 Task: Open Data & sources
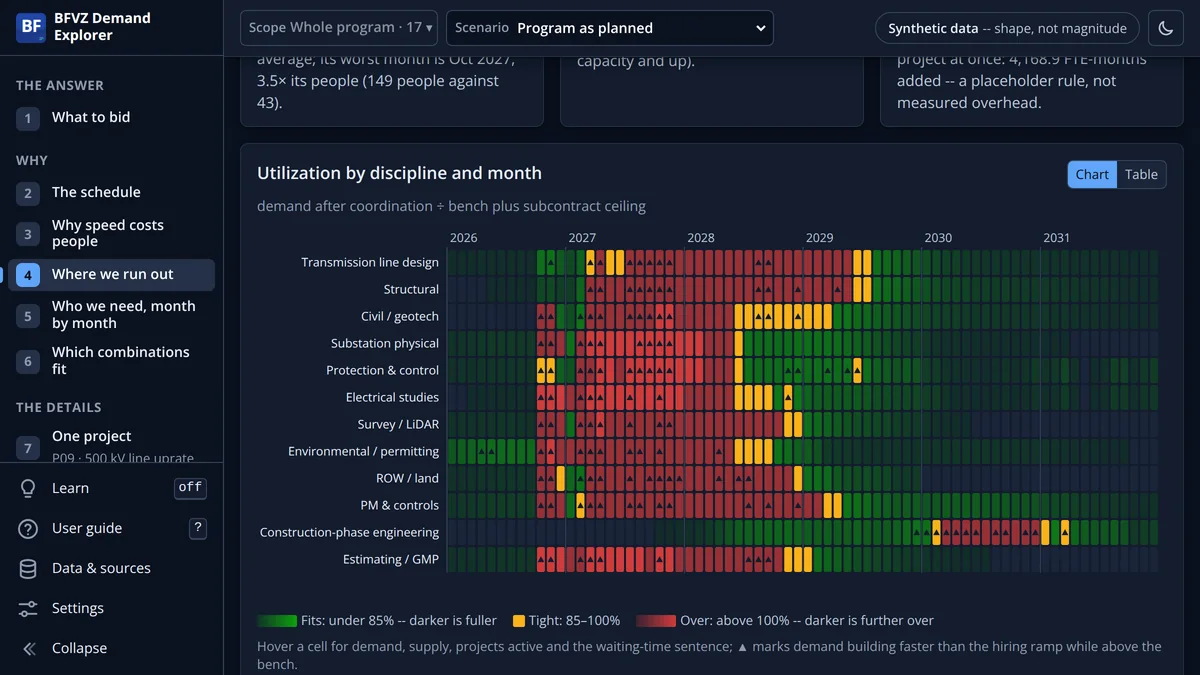[112, 568]
